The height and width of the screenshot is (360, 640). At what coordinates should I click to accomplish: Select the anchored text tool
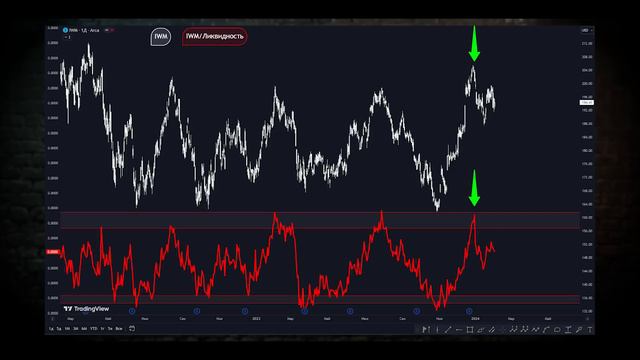click(569, 329)
